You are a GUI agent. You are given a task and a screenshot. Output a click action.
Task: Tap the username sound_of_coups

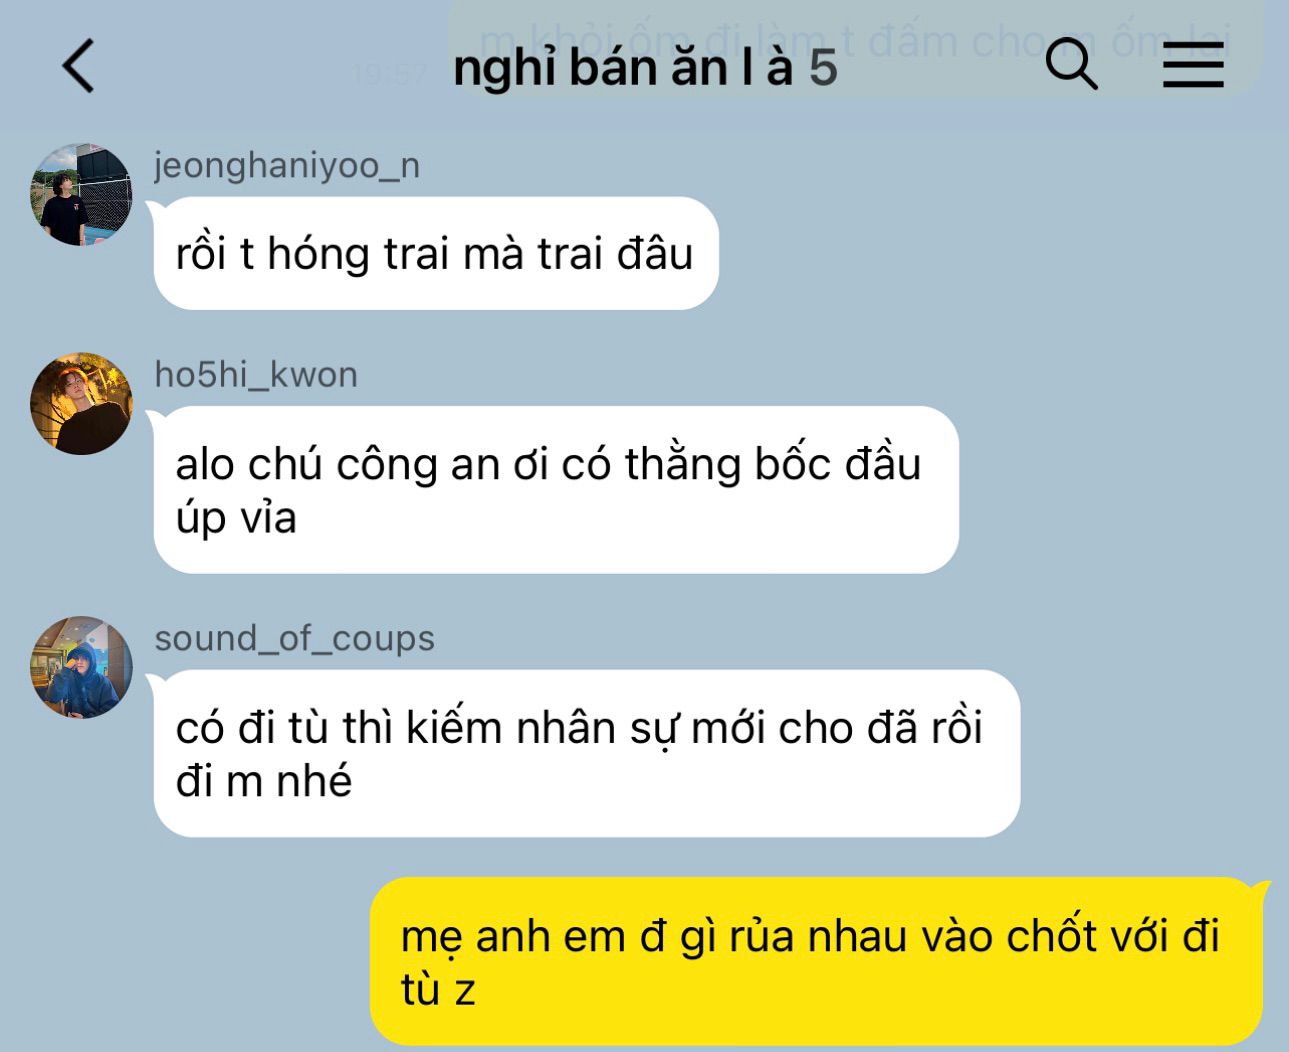294,639
